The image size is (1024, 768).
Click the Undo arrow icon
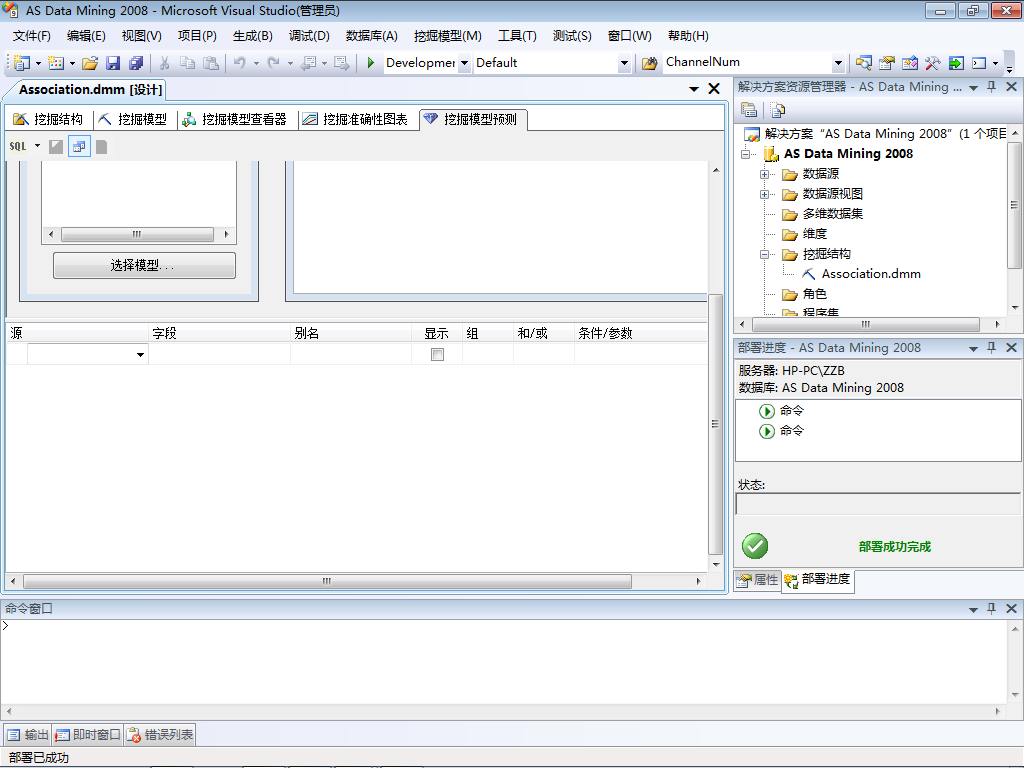click(240, 63)
